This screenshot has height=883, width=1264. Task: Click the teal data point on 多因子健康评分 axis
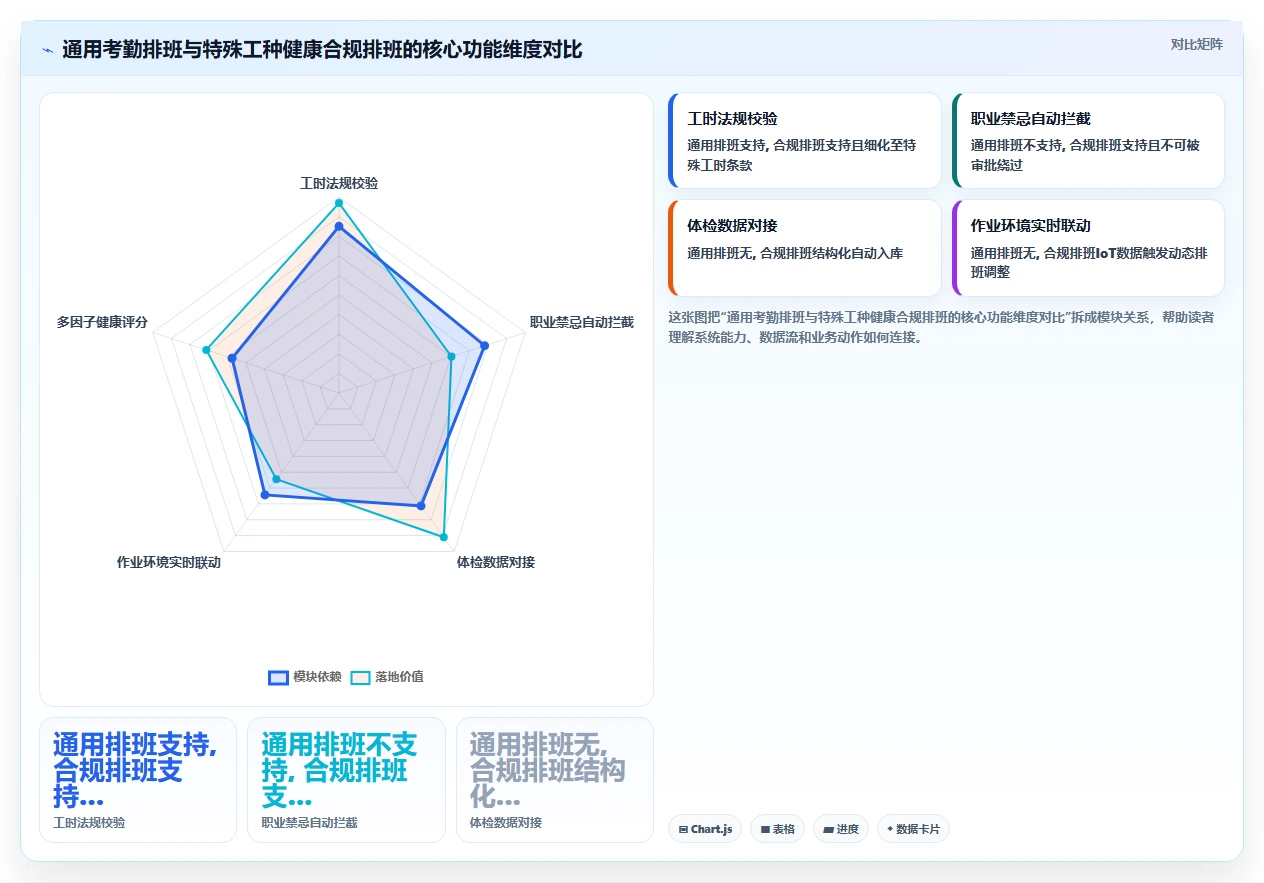[x=206, y=350]
